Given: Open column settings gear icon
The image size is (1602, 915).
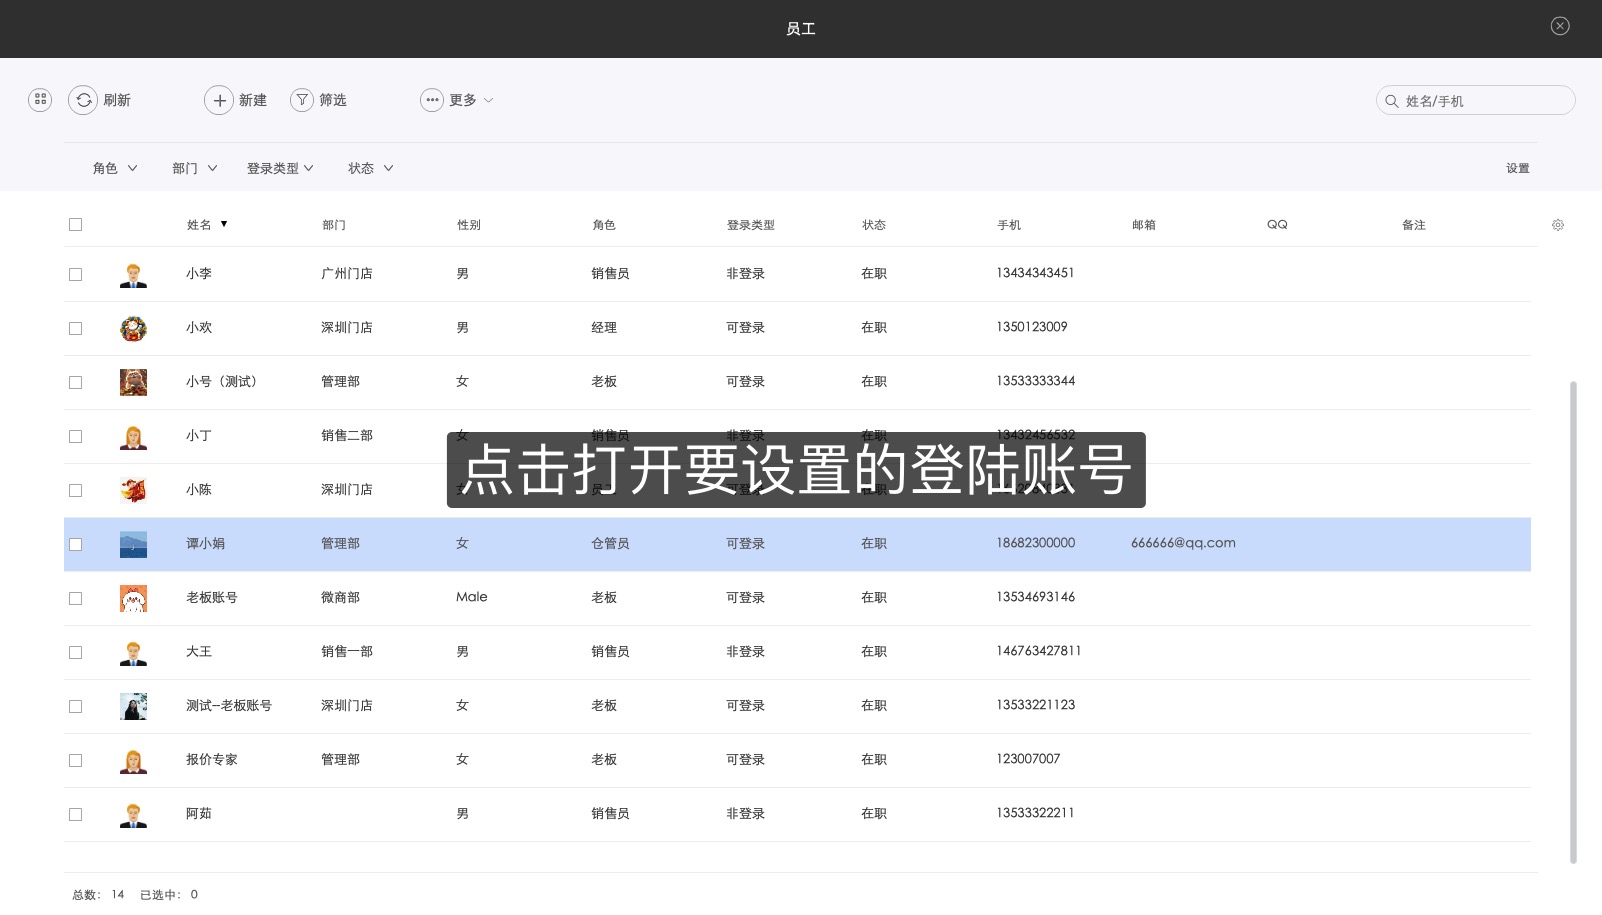Looking at the screenshot, I should coord(1558,225).
